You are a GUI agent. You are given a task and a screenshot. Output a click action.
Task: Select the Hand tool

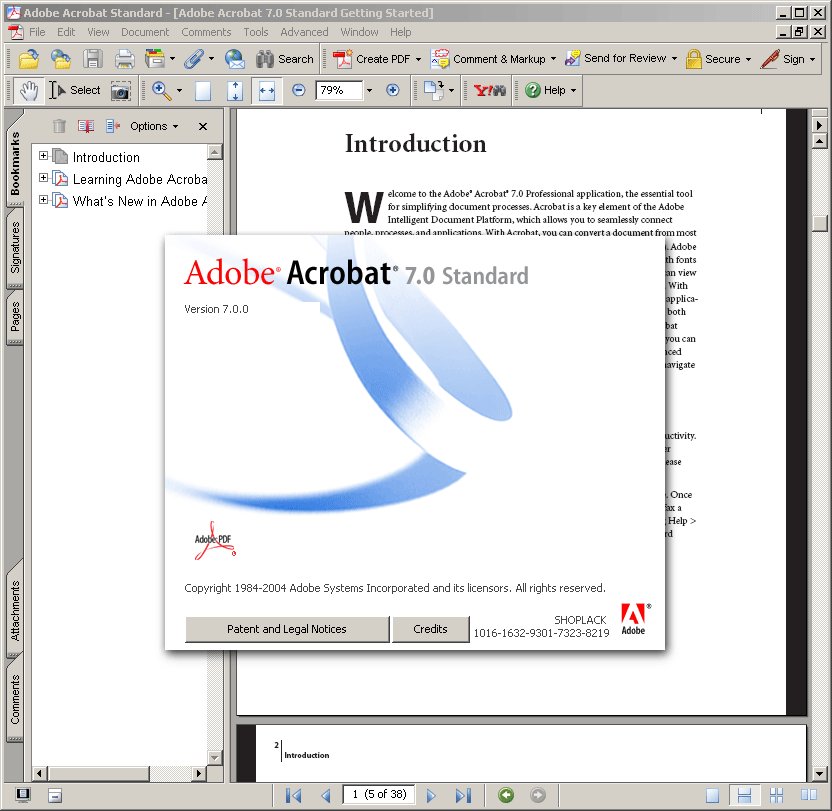(29, 91)
